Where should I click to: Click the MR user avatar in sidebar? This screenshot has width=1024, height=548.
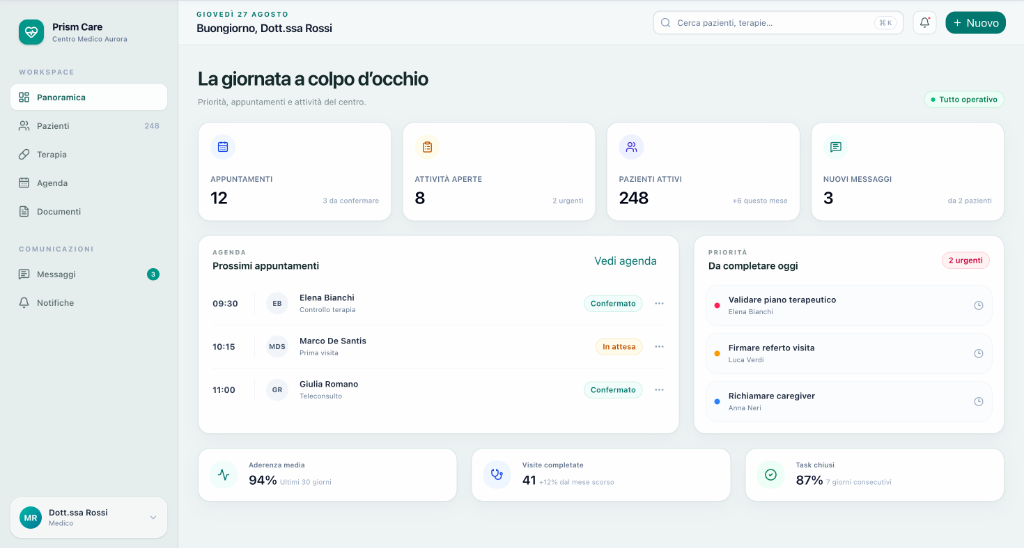point(31,517)
